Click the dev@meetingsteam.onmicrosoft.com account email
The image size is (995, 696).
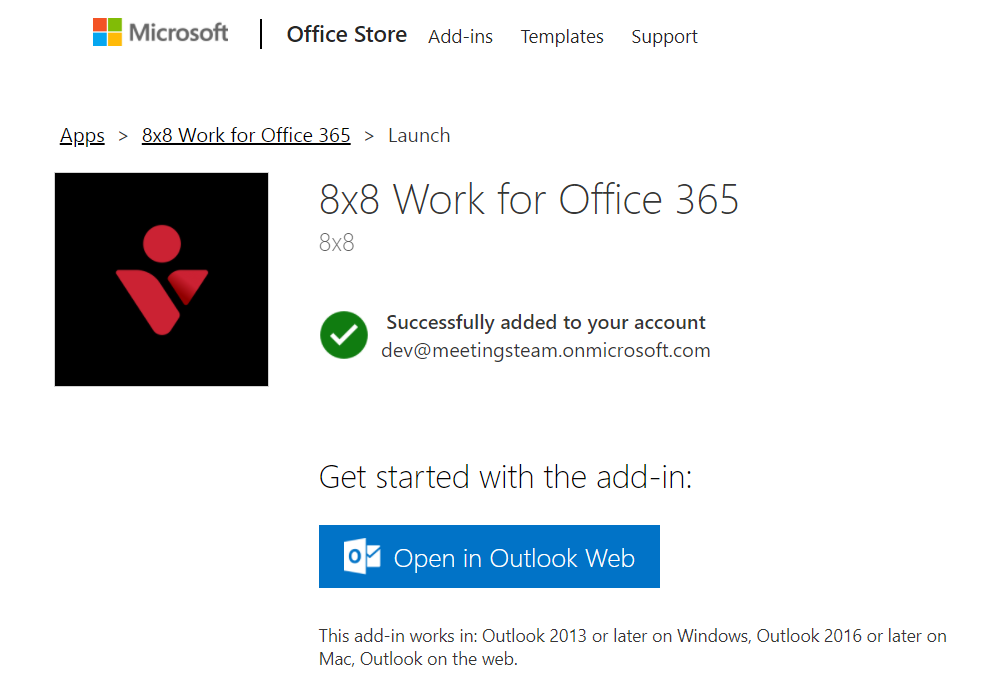(x=546, y=350)
